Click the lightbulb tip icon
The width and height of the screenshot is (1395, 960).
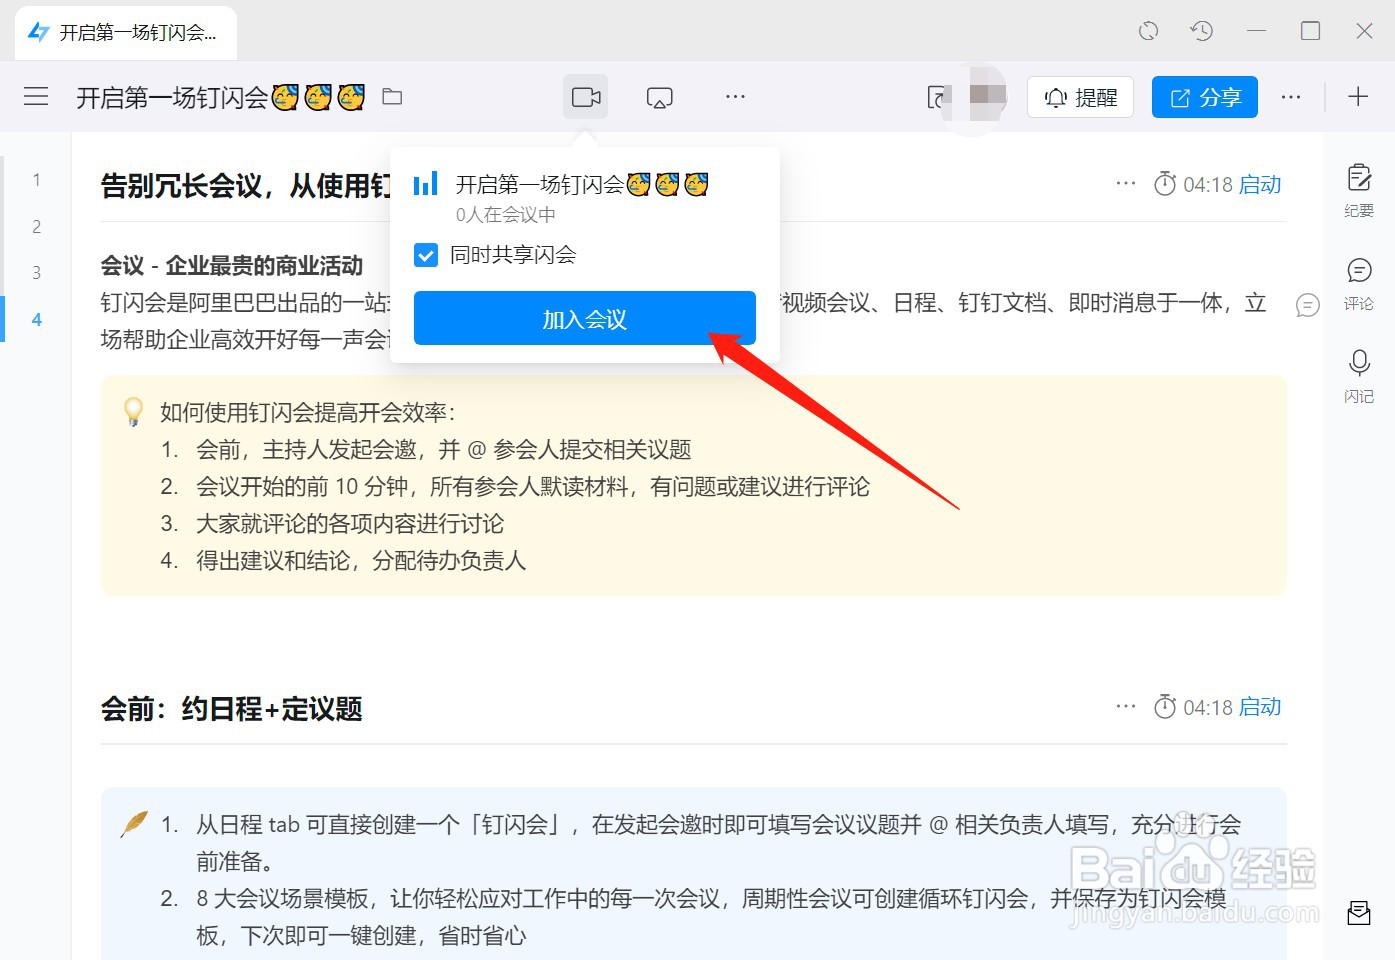click(133, 412)
